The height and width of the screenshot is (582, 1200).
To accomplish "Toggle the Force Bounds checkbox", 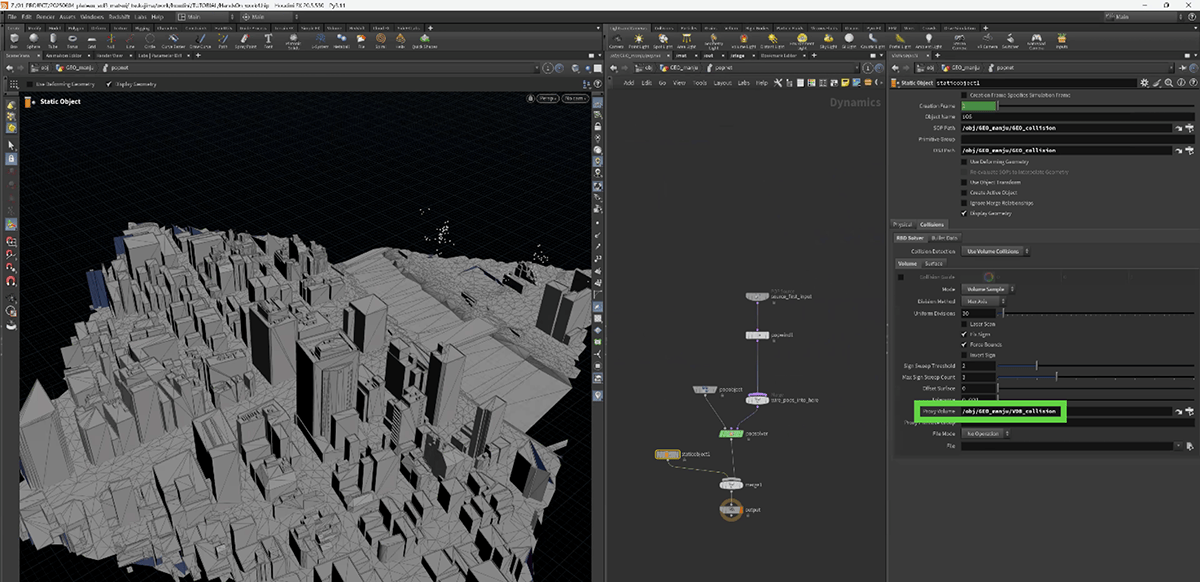I will pos(964,344).
